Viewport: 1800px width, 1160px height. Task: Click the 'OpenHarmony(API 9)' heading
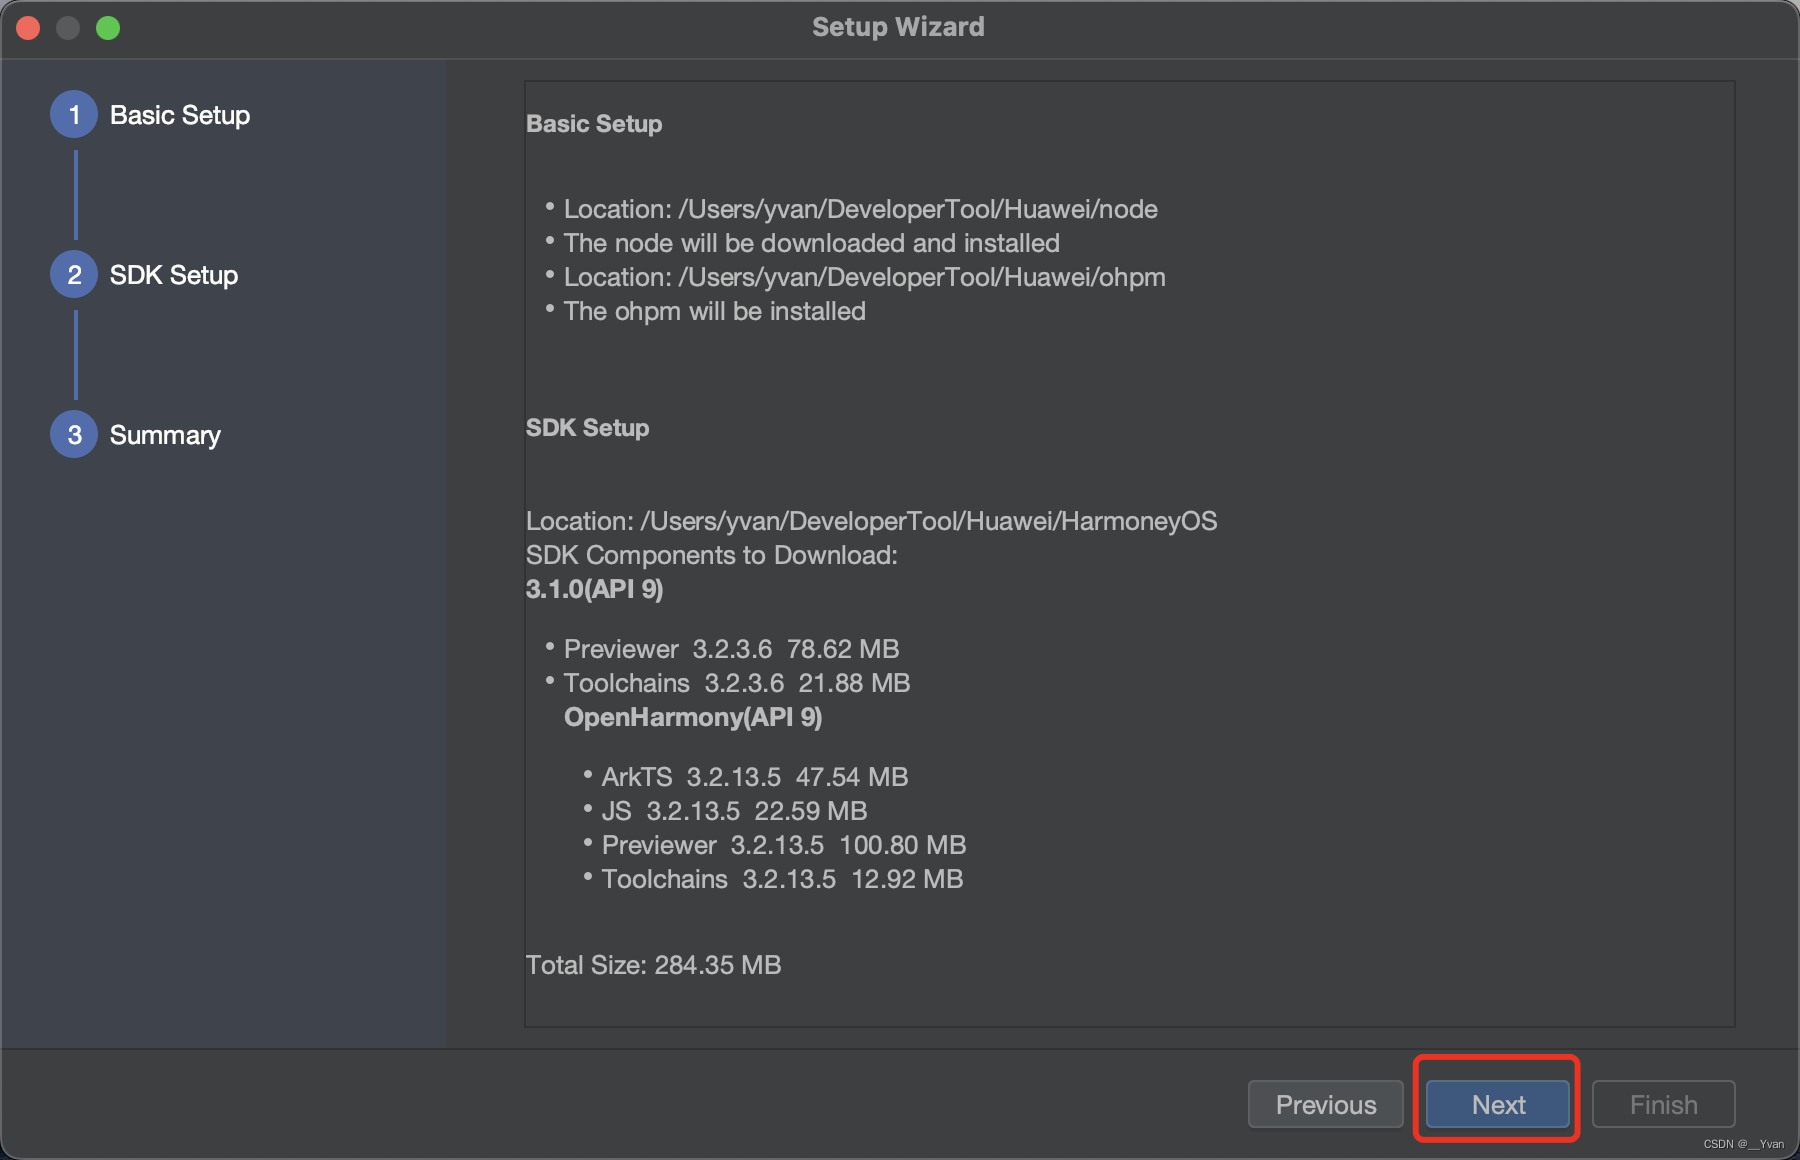click(x=693, y=717)
